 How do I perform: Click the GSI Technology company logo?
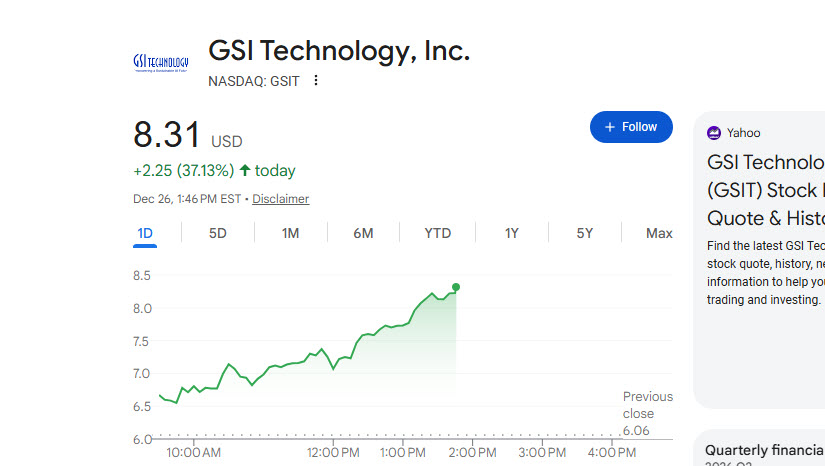tap(160, 63)
